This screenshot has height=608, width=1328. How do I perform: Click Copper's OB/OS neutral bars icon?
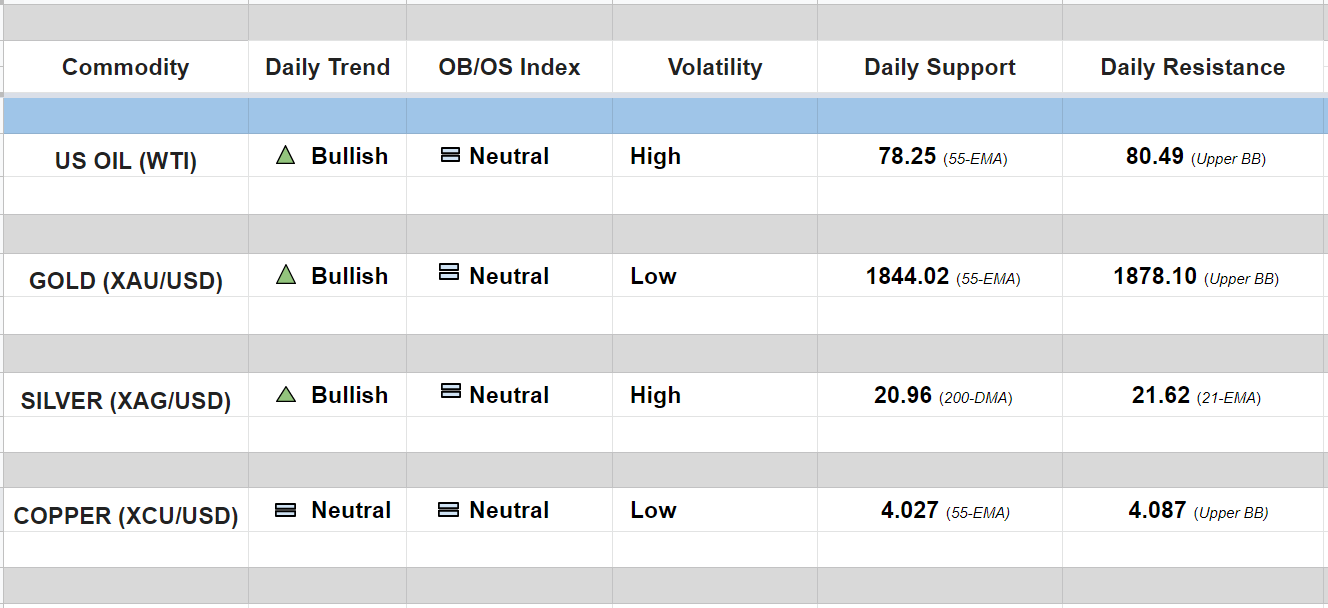point(449,510)
